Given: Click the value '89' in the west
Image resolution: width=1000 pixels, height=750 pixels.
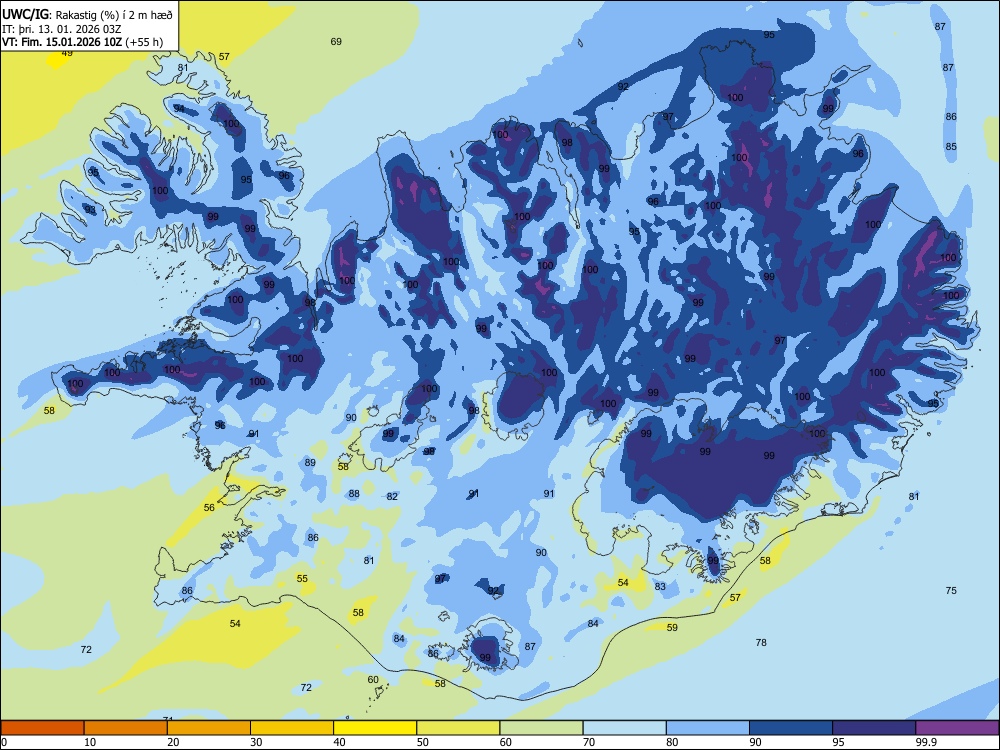Looking at the screenshot, I should click(x=310, y=462).
